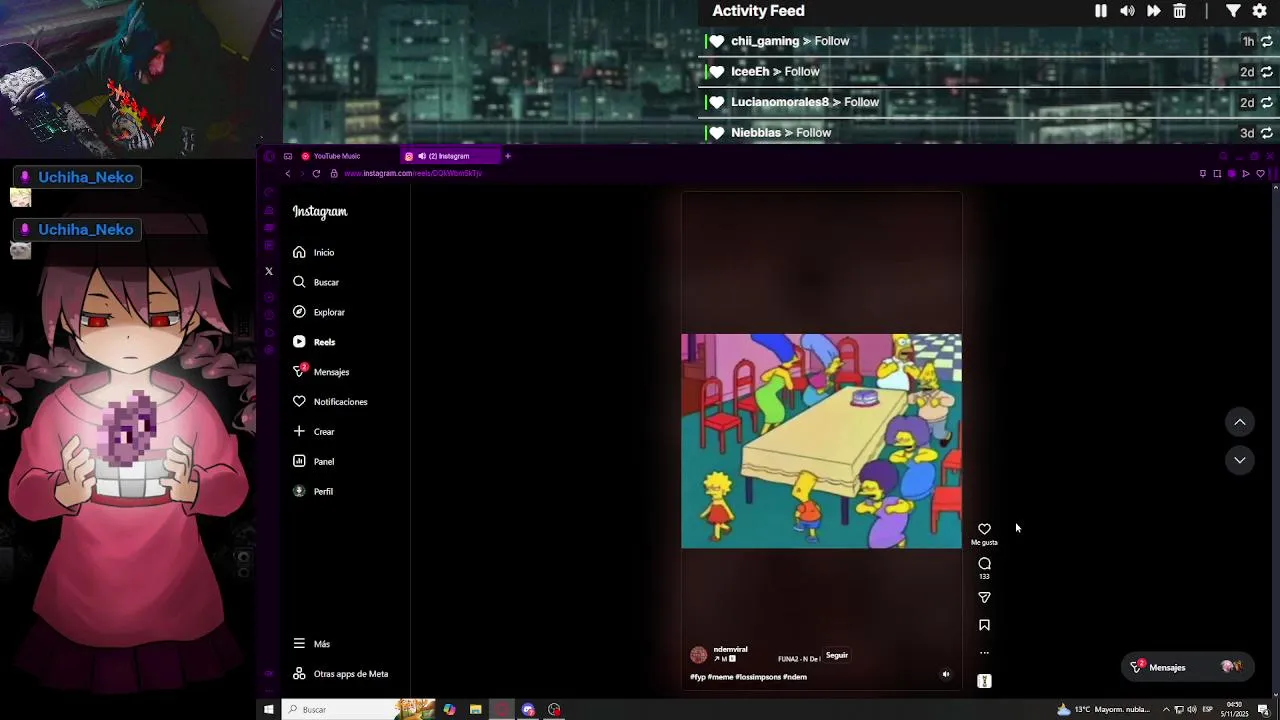Replay the IceeEh follow alert
This screenshot has height=720, width=1280.
coord(1266,72)
